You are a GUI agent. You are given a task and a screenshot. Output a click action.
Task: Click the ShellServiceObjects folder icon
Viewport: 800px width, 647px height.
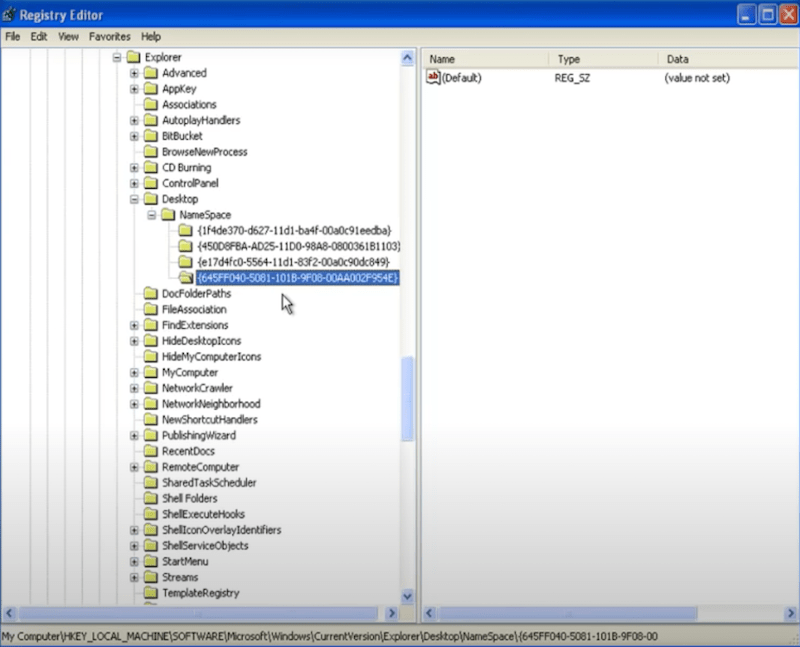click(151, 545)
